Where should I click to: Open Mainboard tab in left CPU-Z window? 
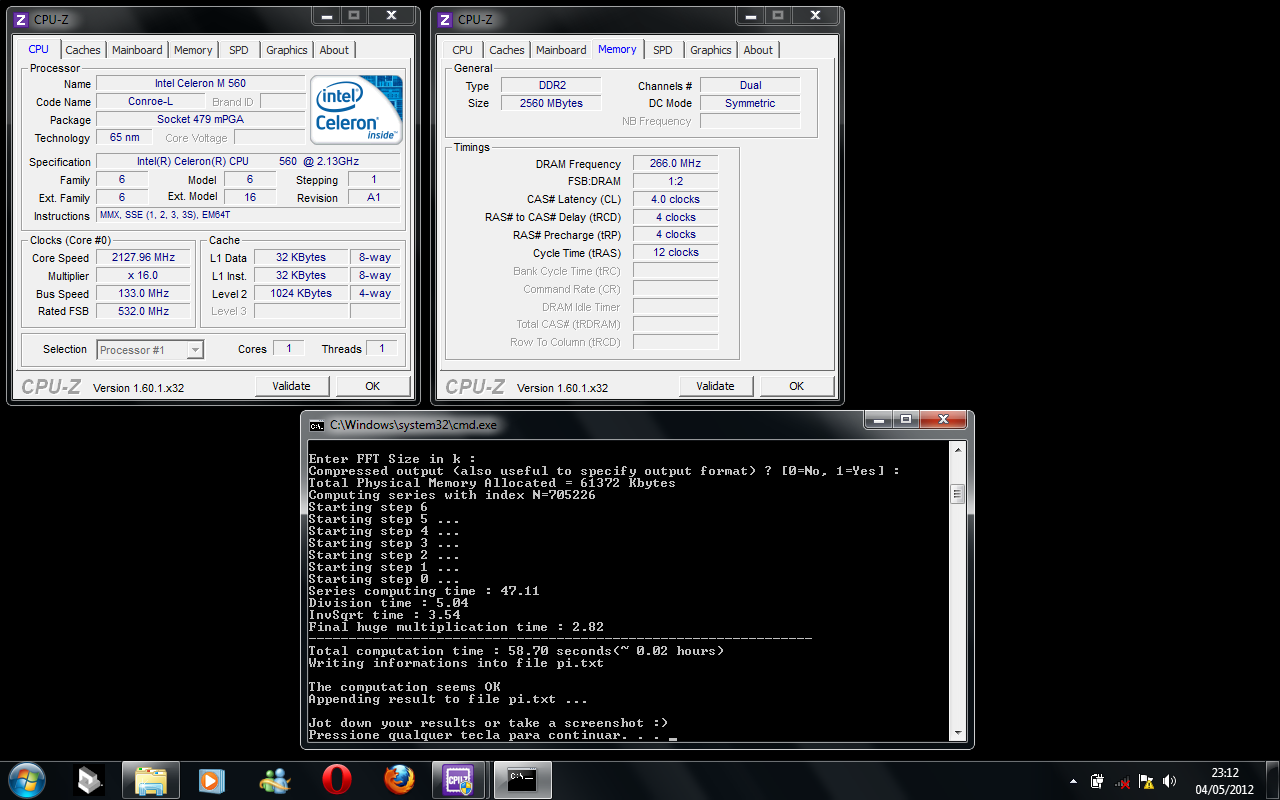tap(137, 50)
